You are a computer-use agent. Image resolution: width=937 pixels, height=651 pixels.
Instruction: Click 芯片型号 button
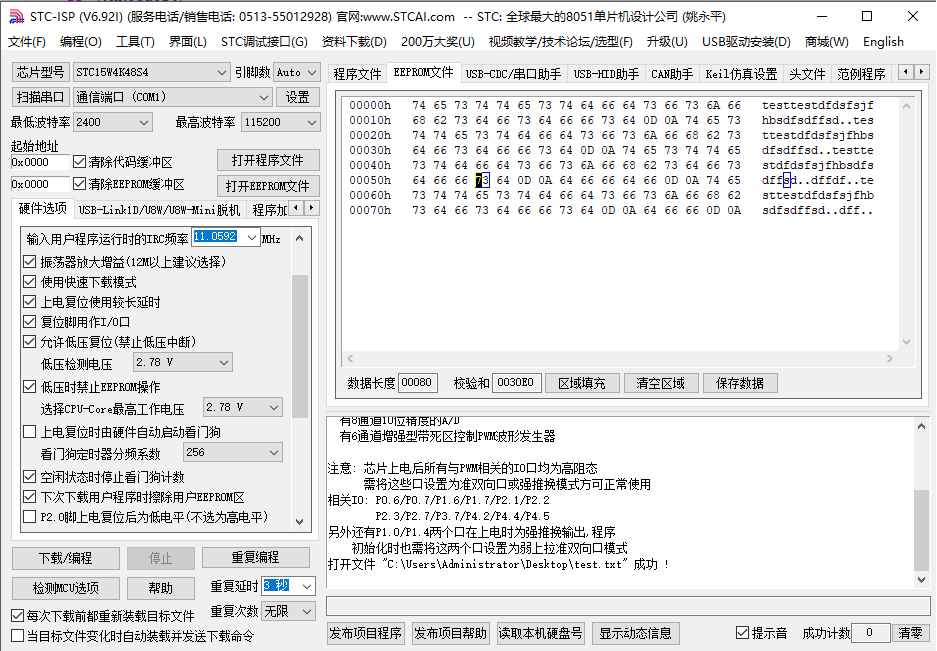pos(41,72)
